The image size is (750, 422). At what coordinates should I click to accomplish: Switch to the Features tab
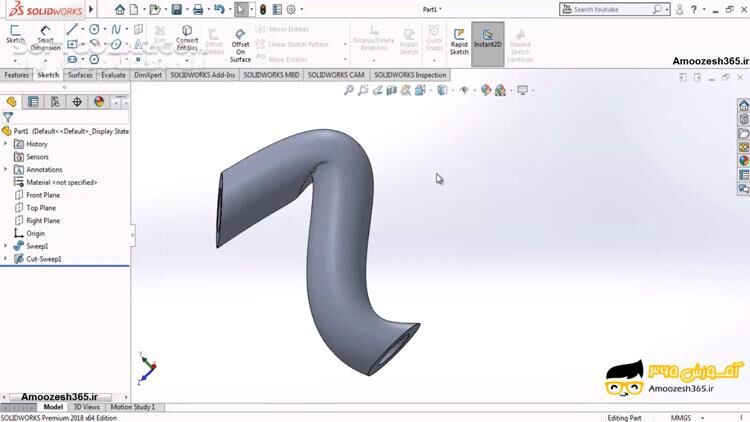pos(17,75)
